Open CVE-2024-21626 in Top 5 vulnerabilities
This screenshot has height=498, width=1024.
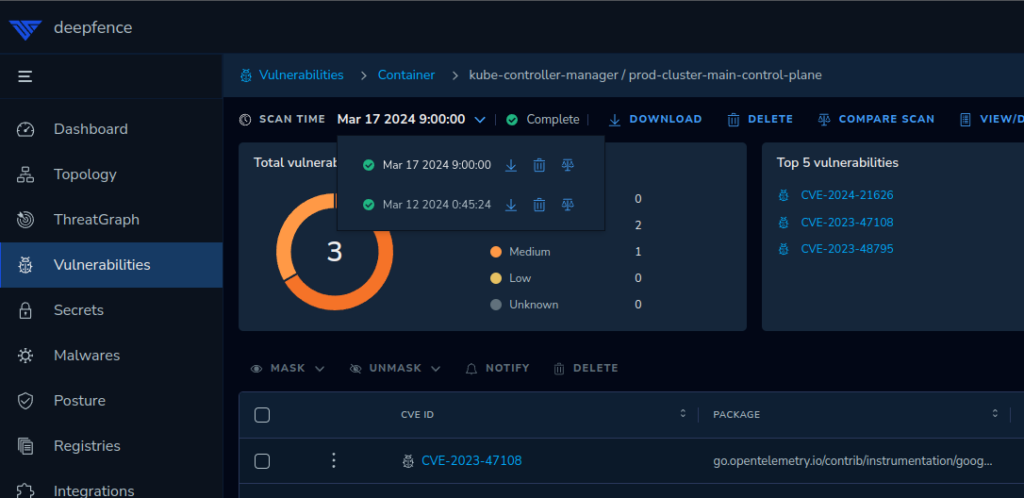847,195
